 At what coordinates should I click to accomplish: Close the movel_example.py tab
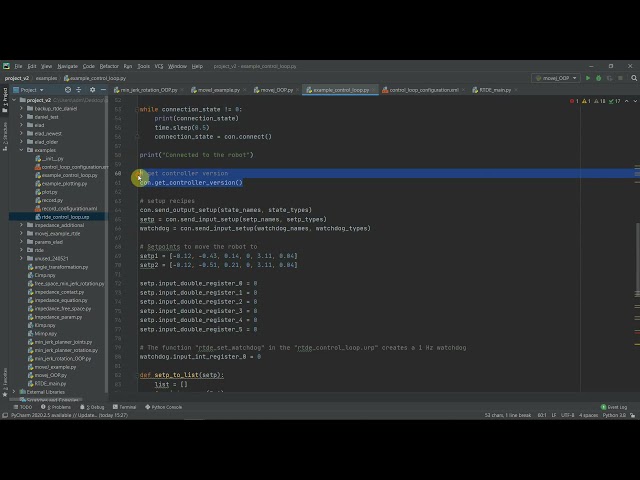[x=244, y=90]
